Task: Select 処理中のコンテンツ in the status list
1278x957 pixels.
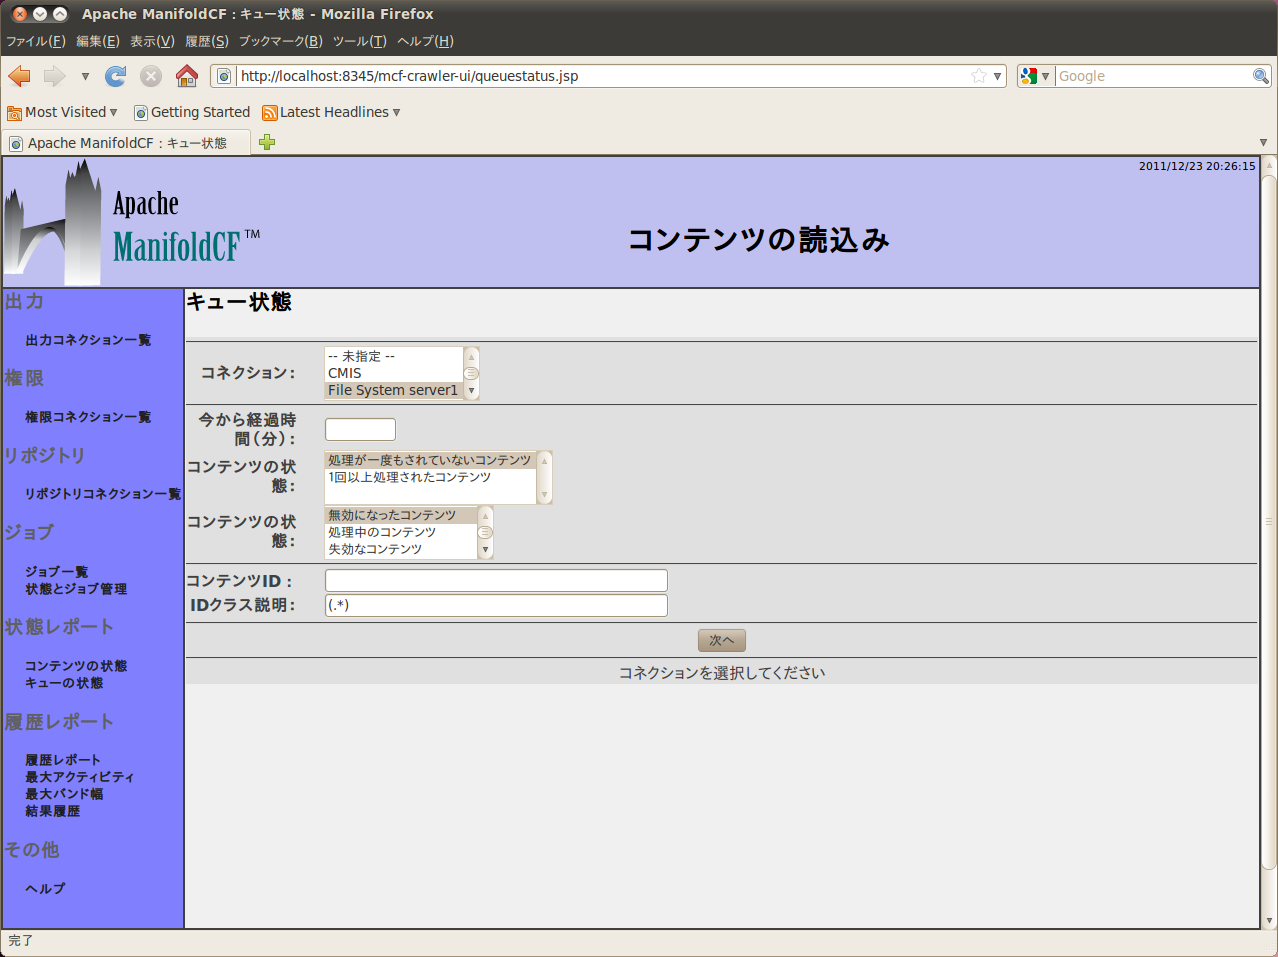Action: coord(382,532)
